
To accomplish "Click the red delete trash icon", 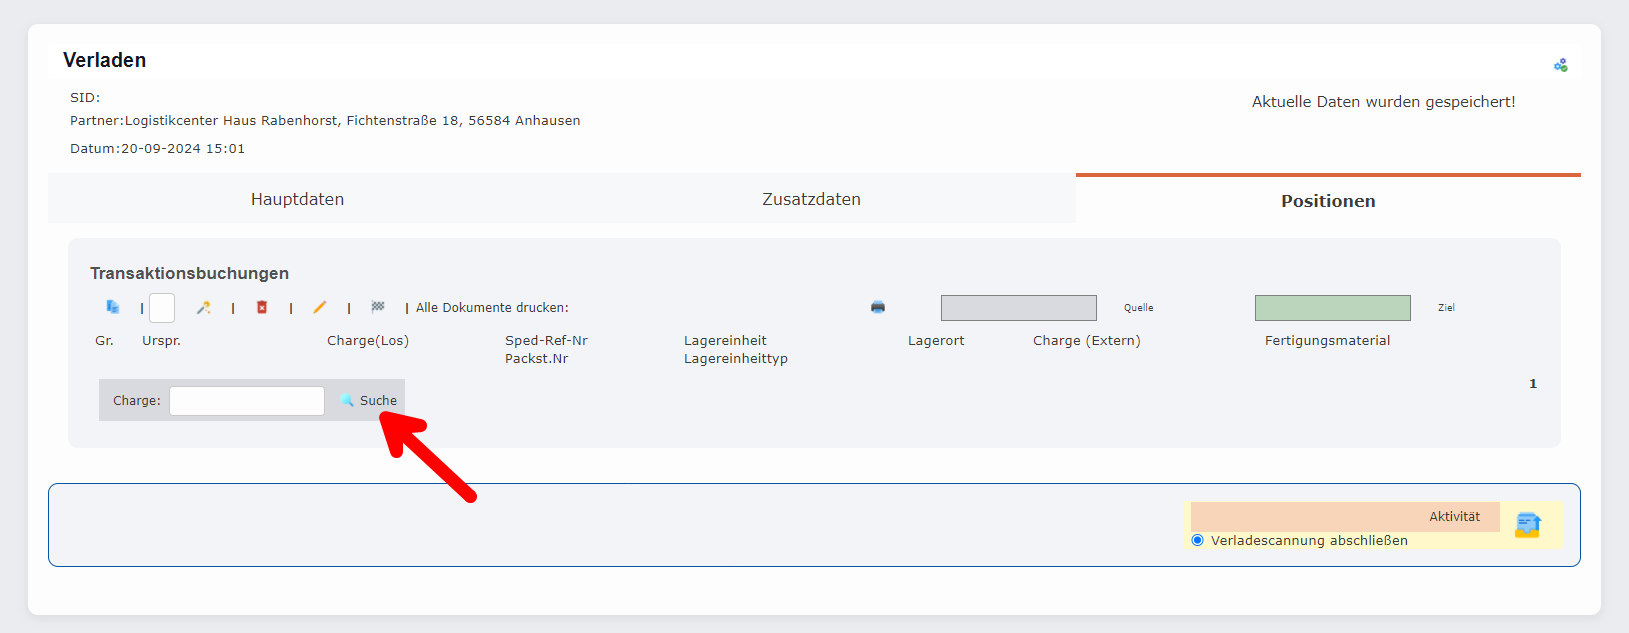I will 262,308.
